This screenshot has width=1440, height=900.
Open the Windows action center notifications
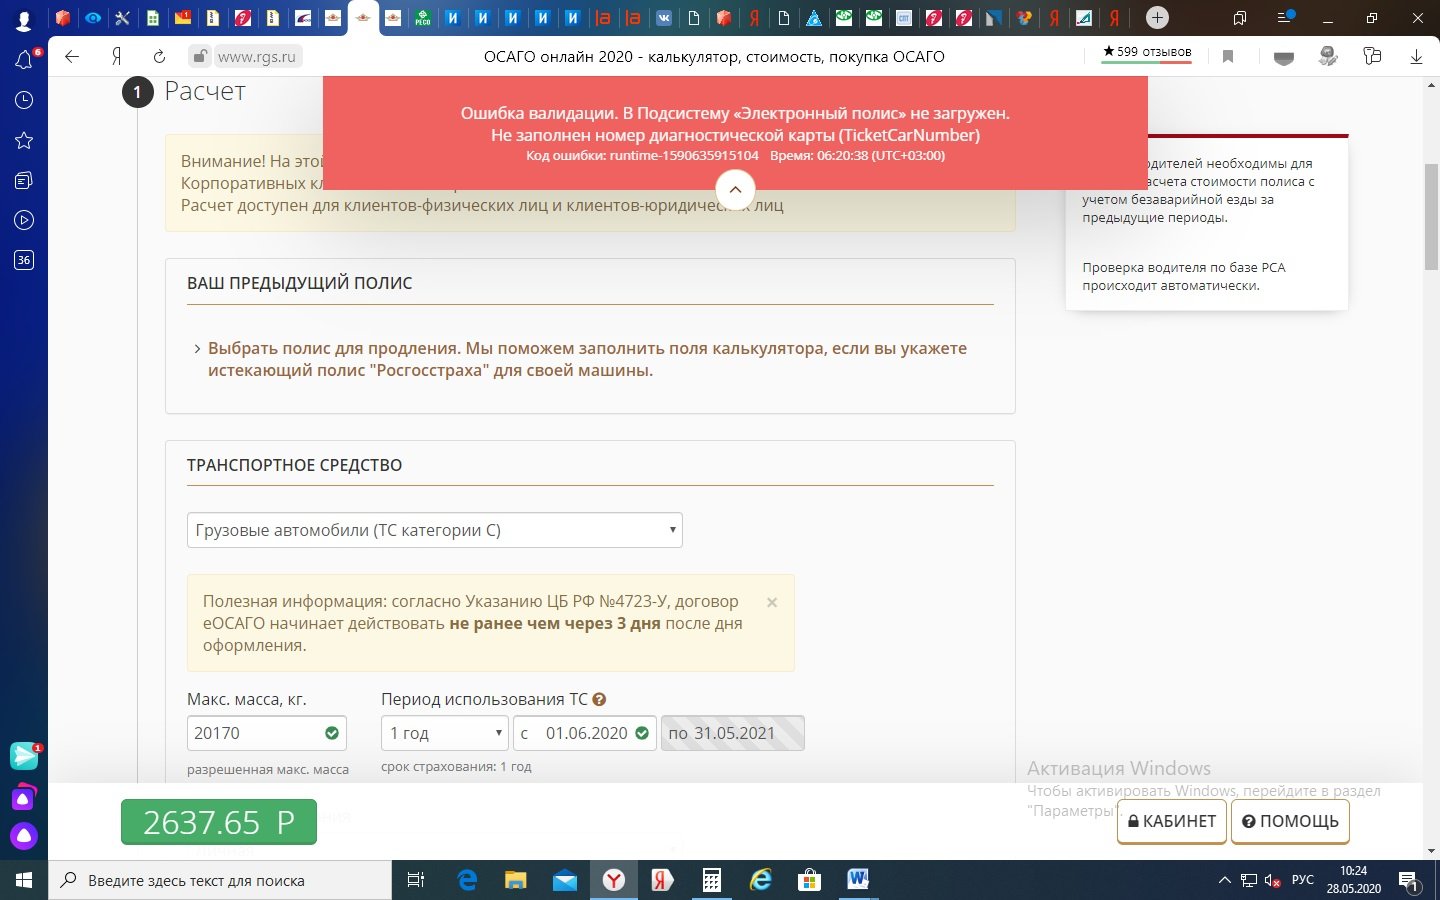1409,881
